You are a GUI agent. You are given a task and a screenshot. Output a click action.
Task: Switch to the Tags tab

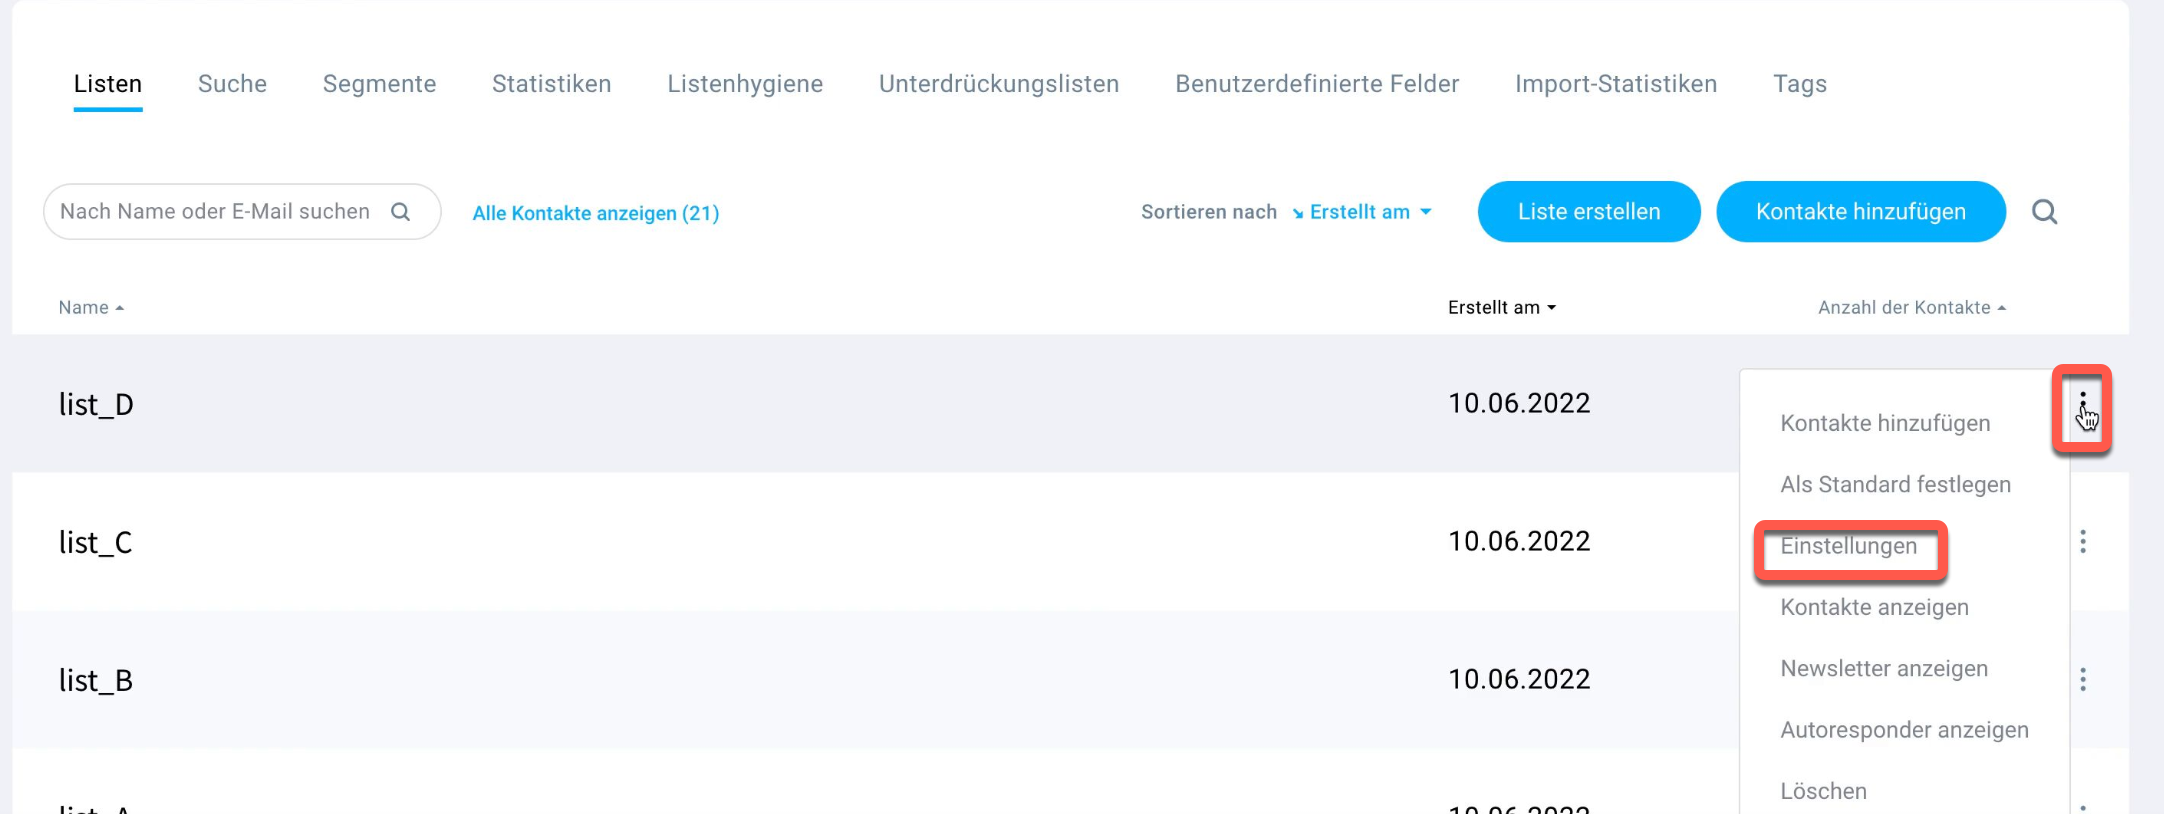pos(1800,84)
